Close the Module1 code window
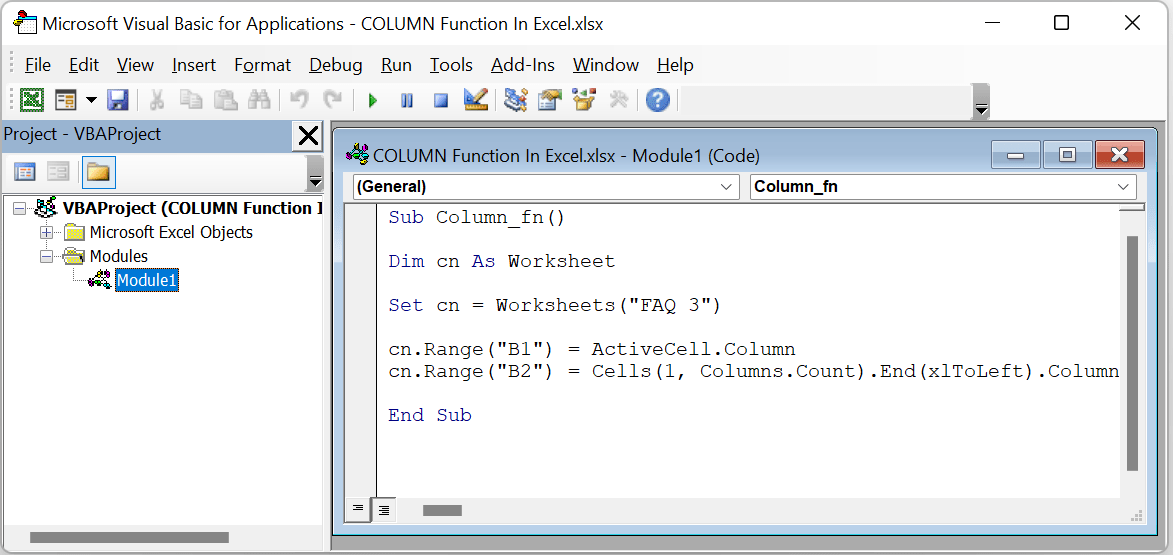Image resolution: width=1173 pixels, height=555 pixels. [x=1120, y=155]
